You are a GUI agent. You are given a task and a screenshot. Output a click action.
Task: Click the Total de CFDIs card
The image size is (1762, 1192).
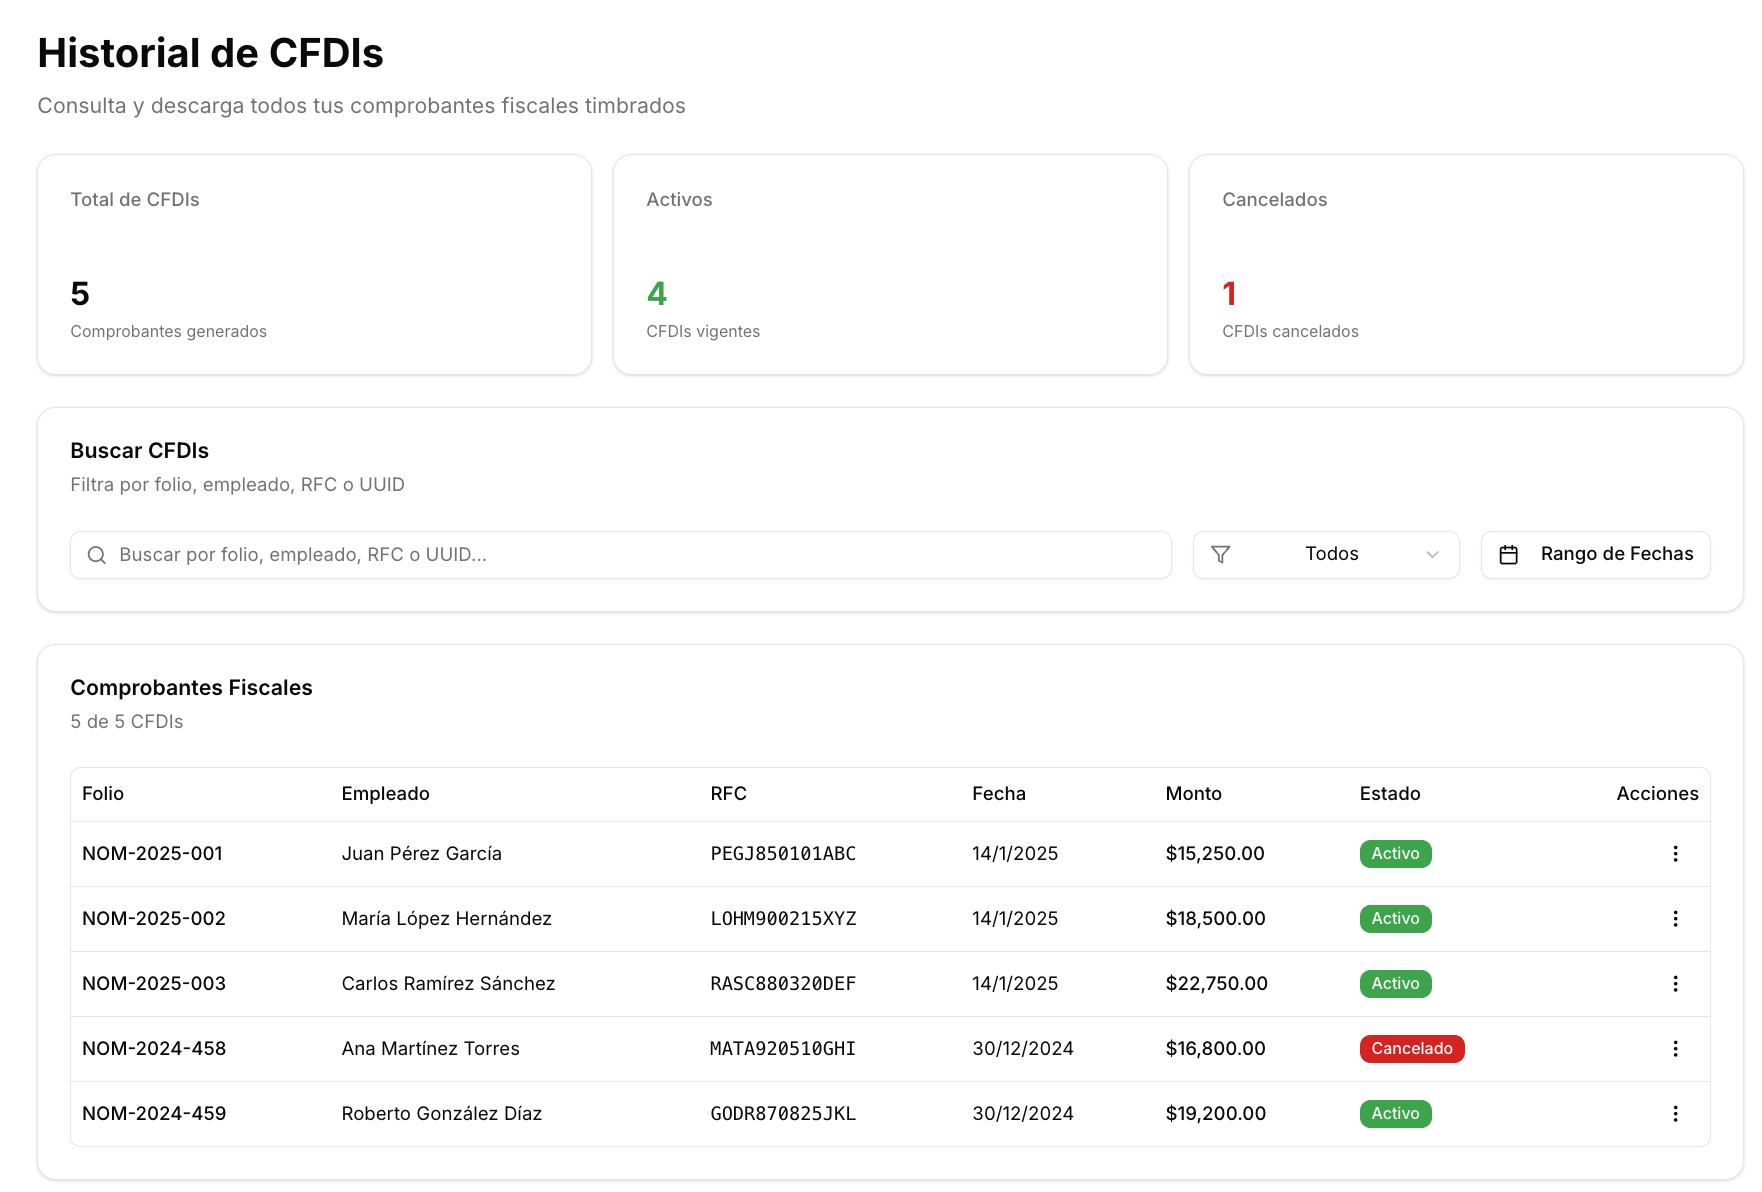click(x=314, y=265)
